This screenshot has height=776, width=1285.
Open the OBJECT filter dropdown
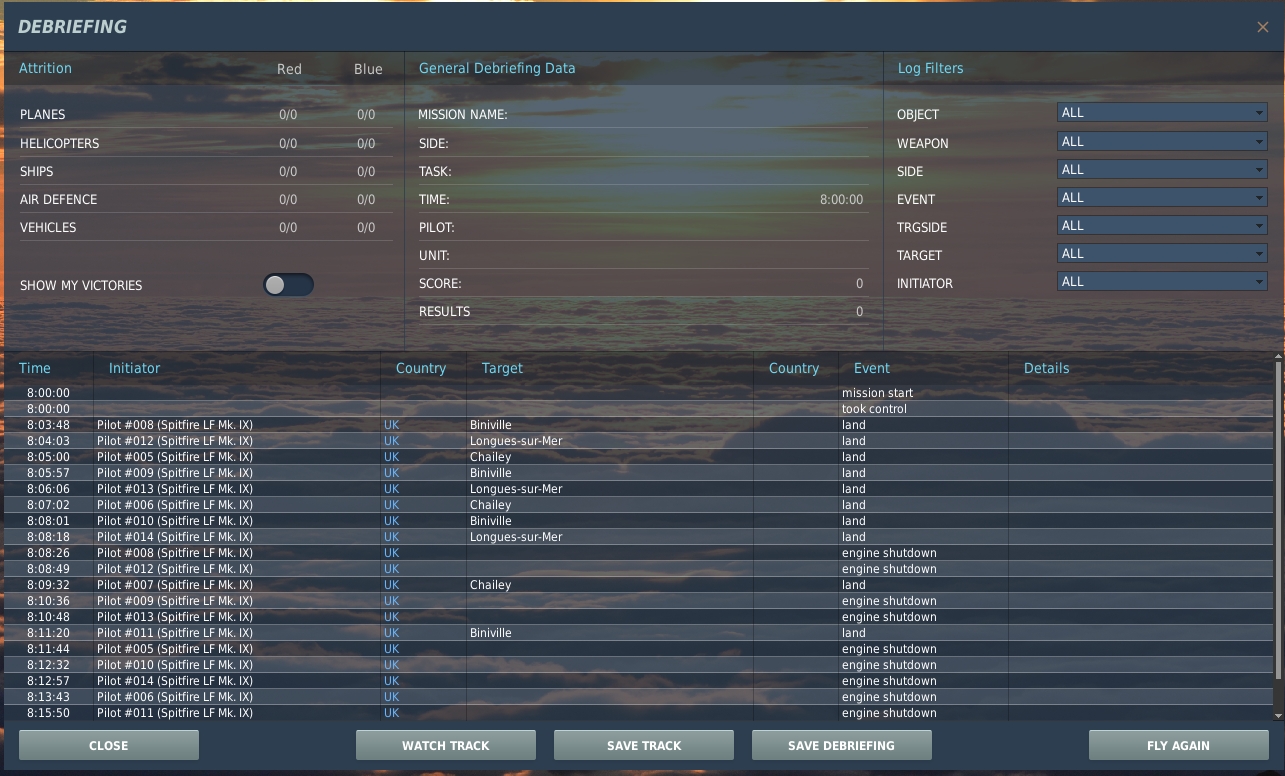pos(1162,113)
